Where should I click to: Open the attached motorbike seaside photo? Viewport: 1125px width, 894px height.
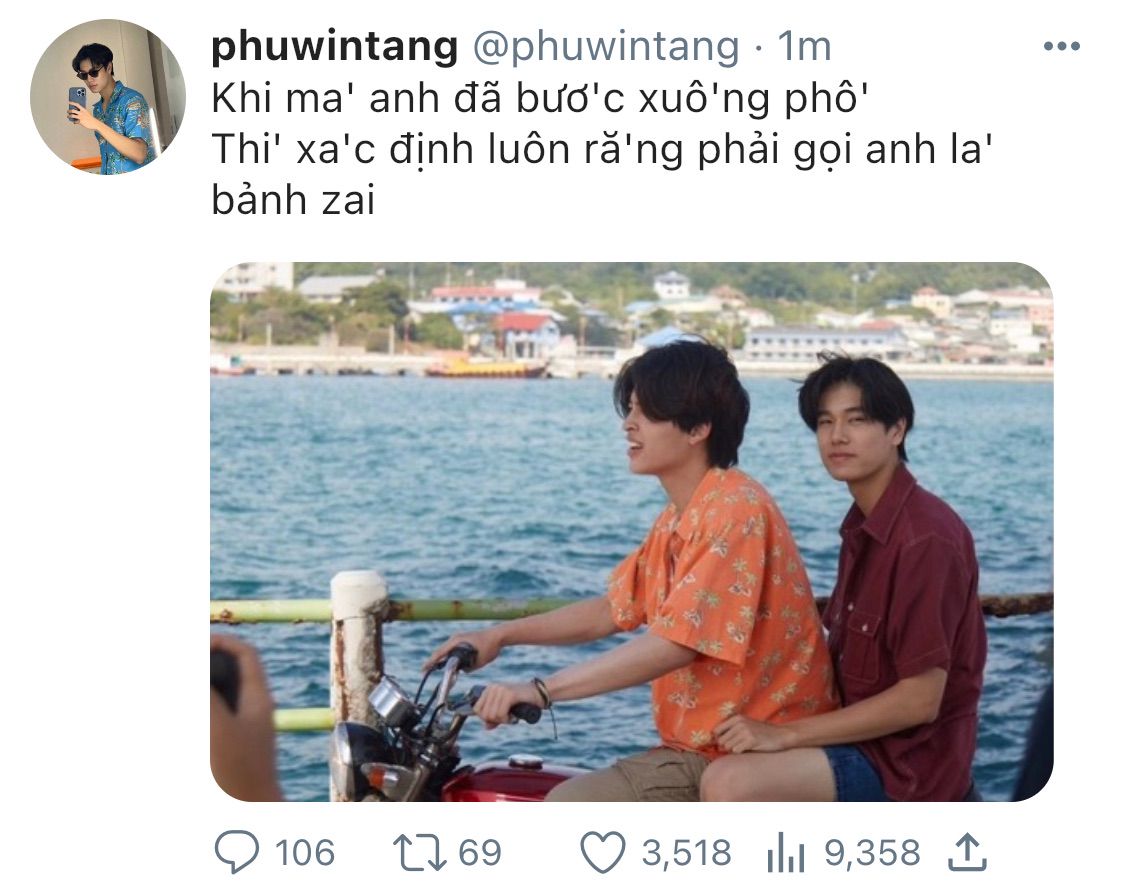click(x=631, y=532)
